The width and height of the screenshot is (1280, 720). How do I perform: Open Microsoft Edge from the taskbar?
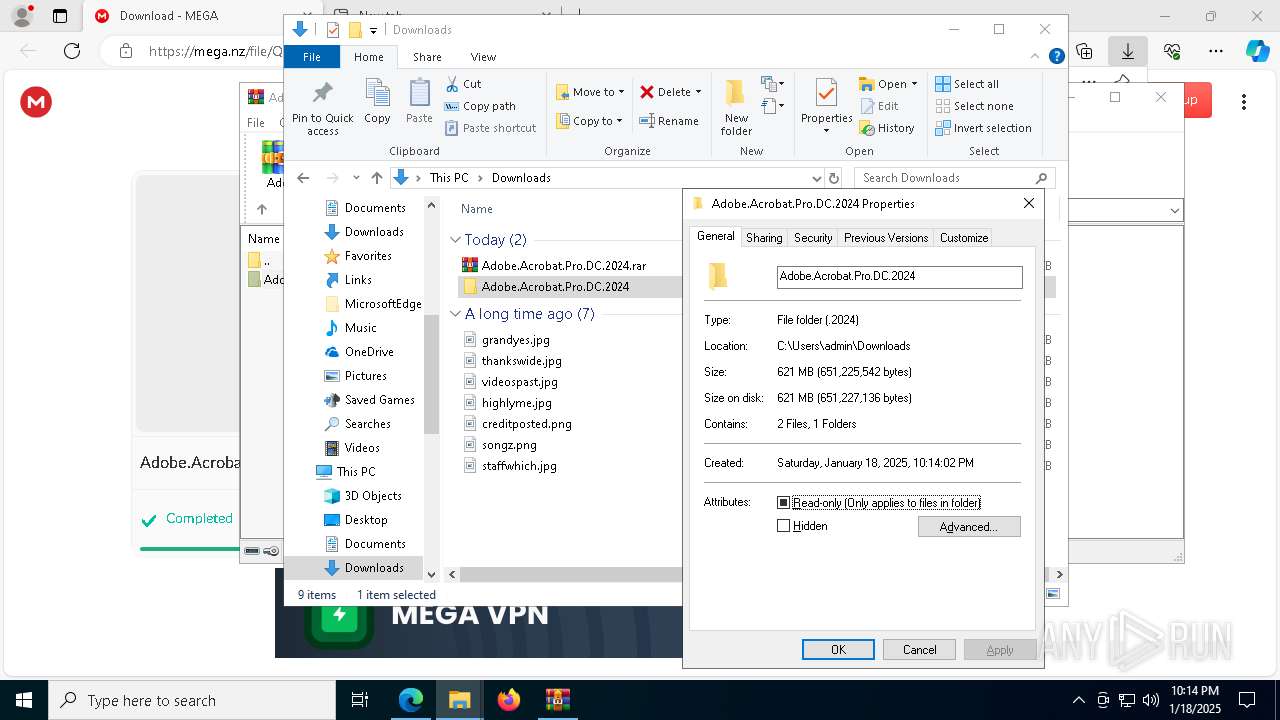coord(411,700)
